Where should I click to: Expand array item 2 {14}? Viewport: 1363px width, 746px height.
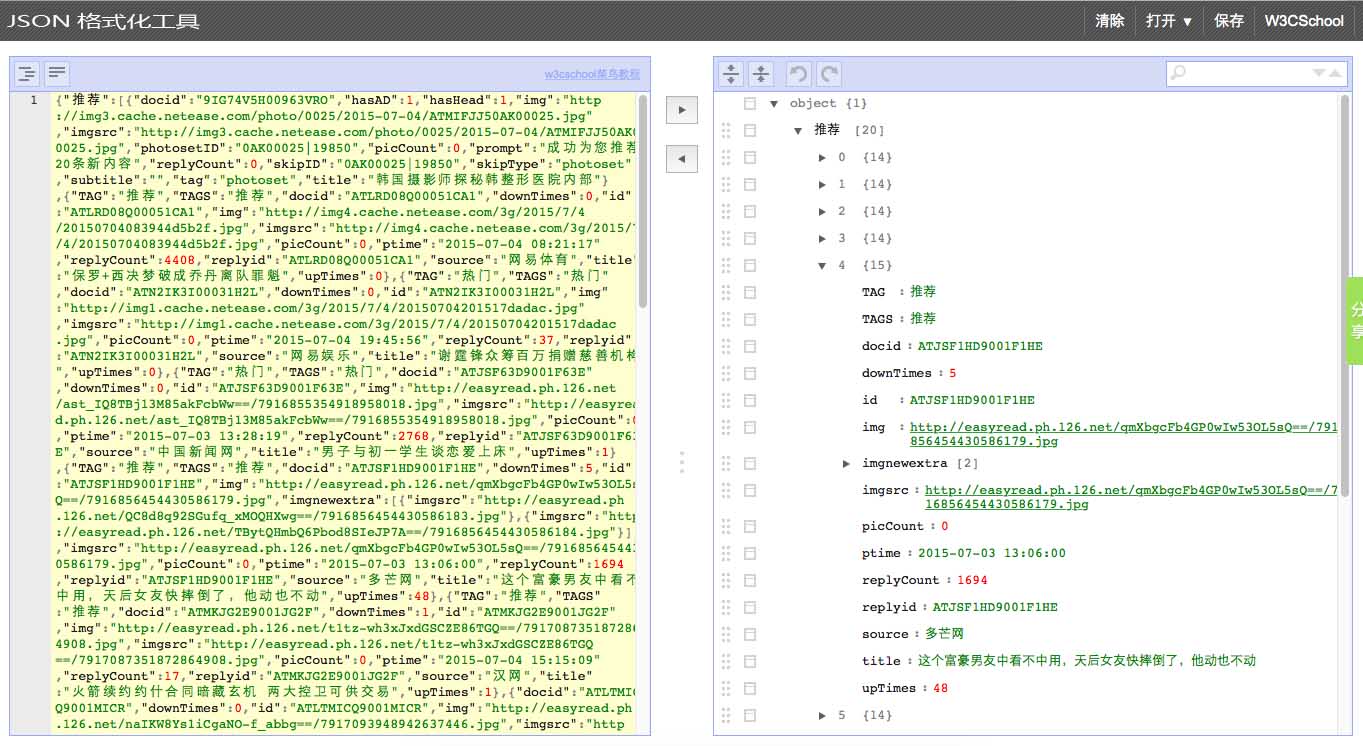coord(822,211)
